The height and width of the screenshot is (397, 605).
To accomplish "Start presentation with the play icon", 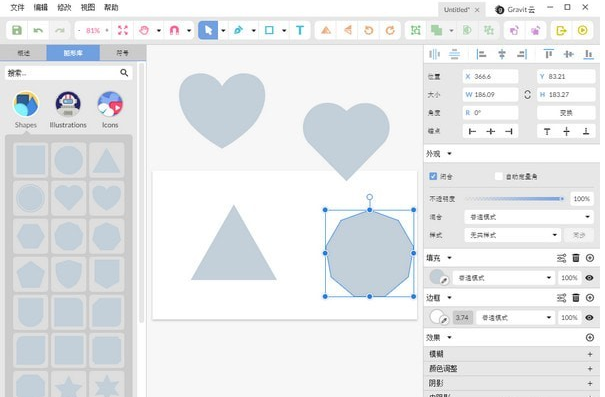I will (x=583, y=30).
